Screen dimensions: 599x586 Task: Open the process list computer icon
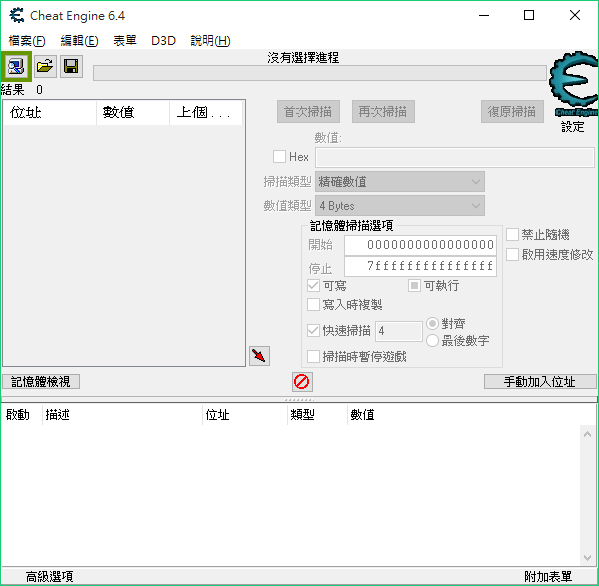point(16,66)
